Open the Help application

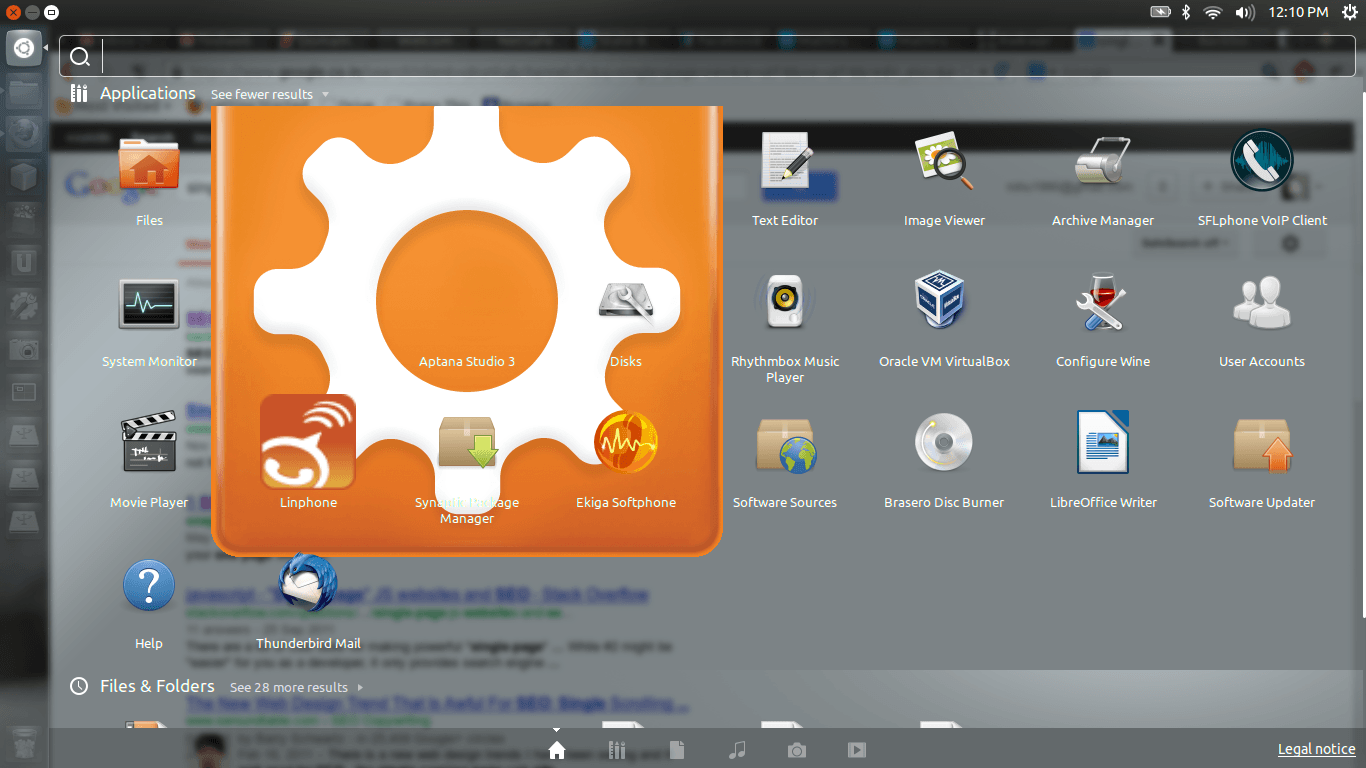coord(149,586)
